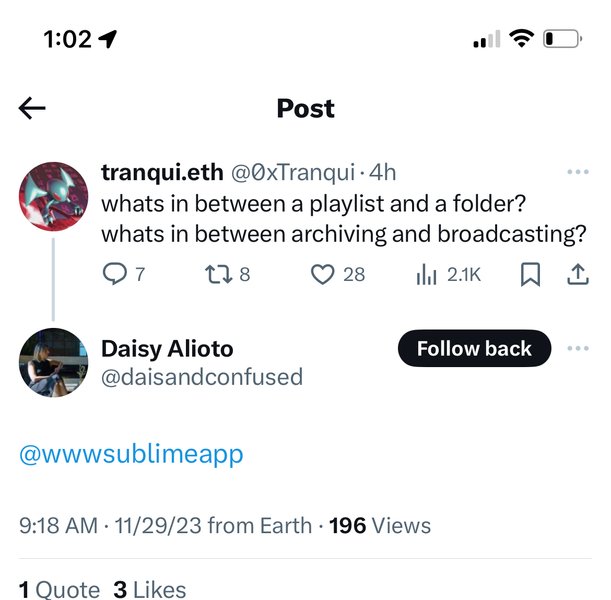View the 1 Quote list
Screen dimensions: 611x600
pos(59,589)
